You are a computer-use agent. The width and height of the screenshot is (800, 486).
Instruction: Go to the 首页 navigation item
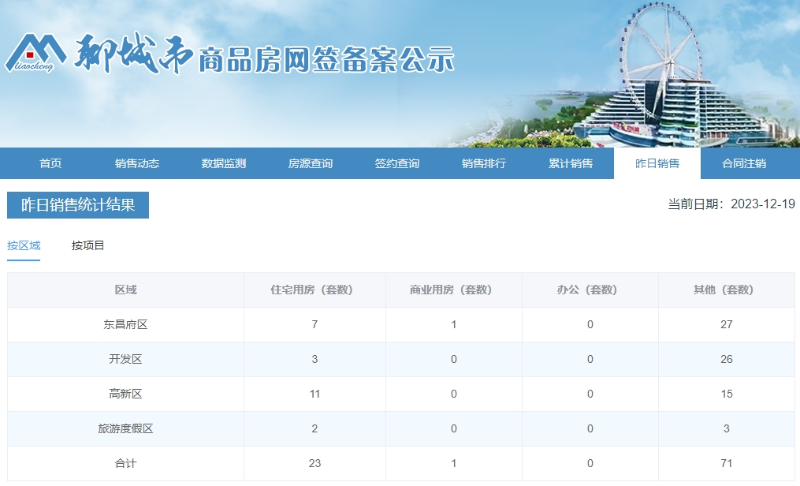(x=50, y=164)
